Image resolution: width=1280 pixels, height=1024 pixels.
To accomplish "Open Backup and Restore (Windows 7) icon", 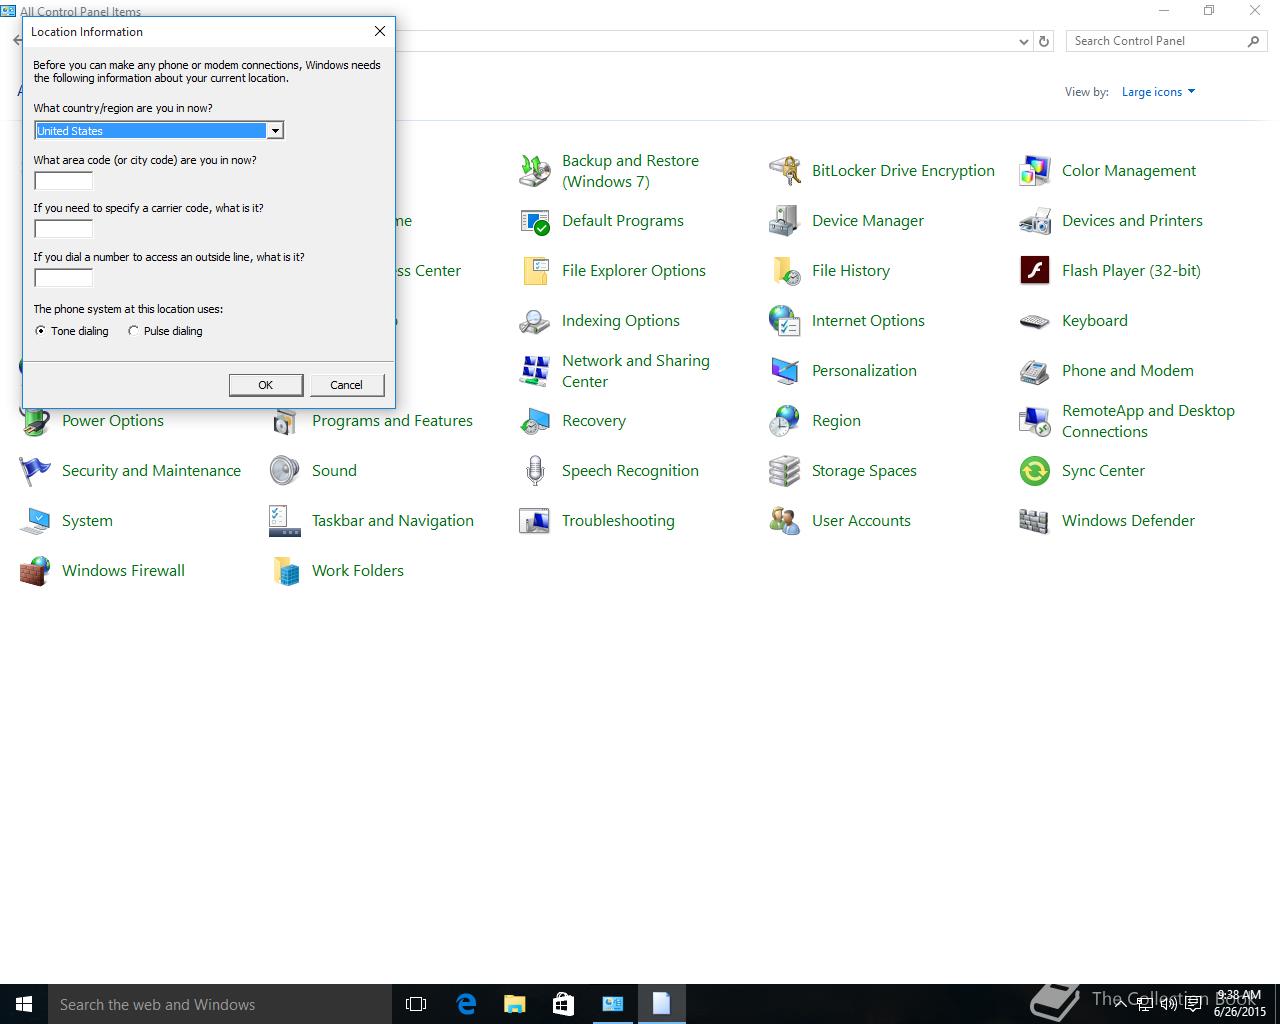I will [x=535, y=171].
